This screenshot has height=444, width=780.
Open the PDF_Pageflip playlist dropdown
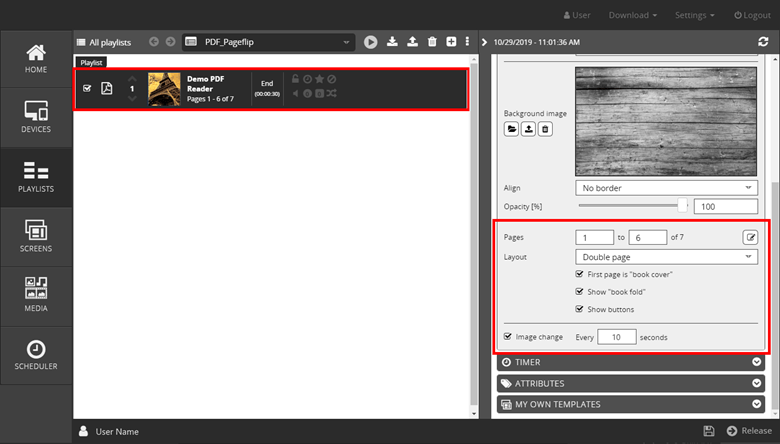click(x=269, y=42)
